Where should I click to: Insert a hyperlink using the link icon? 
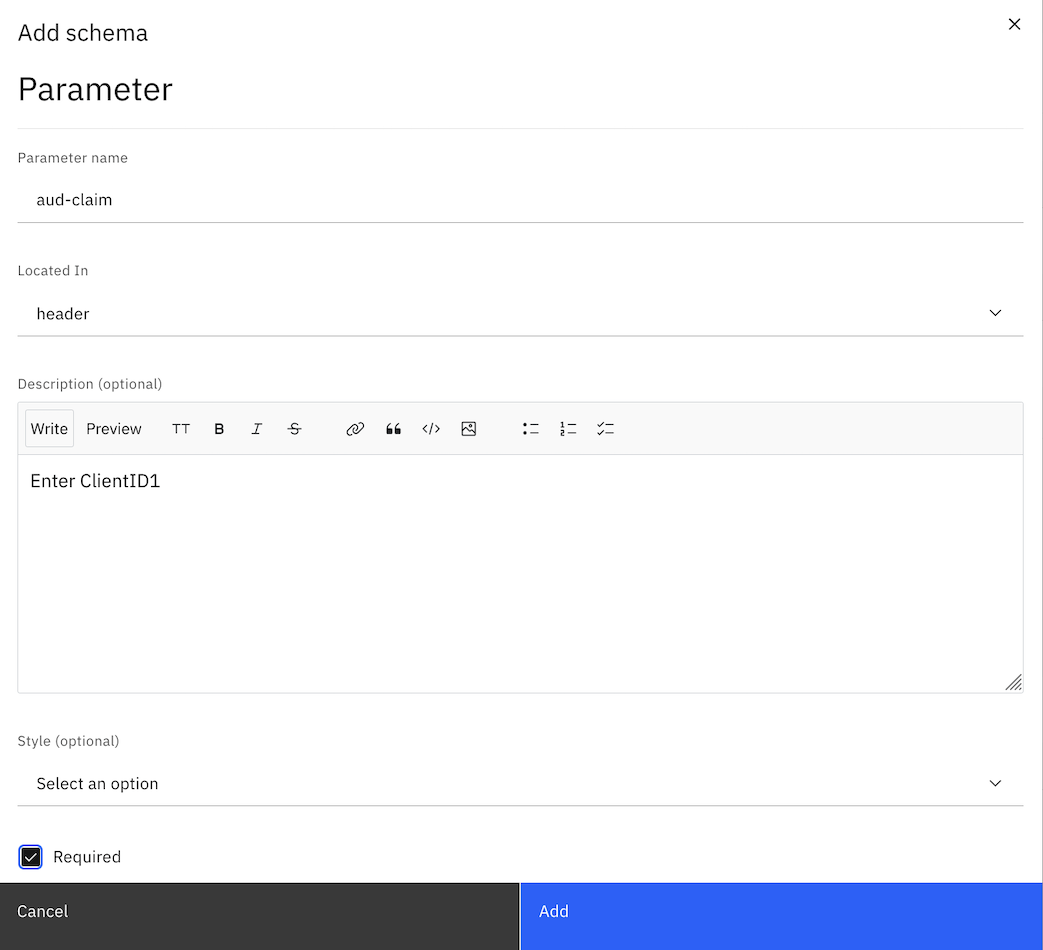[x=355, y=428]
